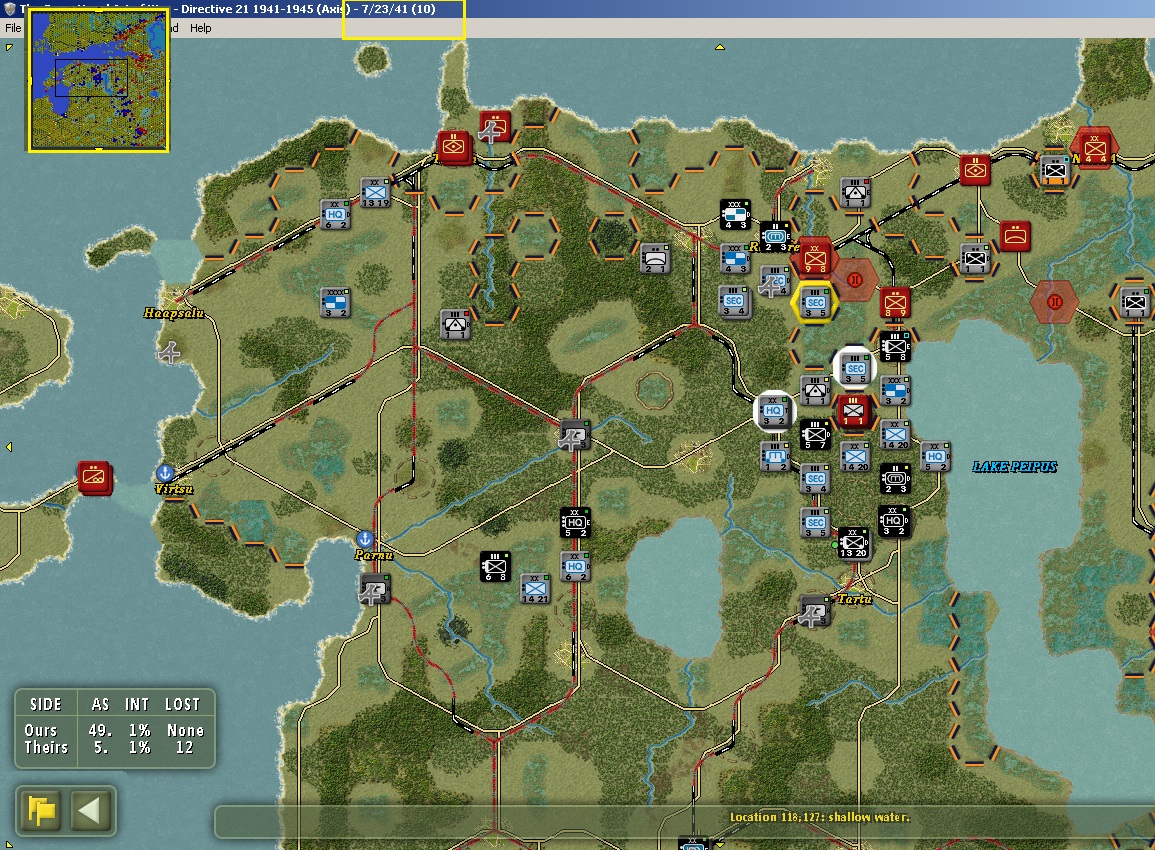
Task: Click the 'Theirs' row in losses panel
Action: (x=114, y=748)
